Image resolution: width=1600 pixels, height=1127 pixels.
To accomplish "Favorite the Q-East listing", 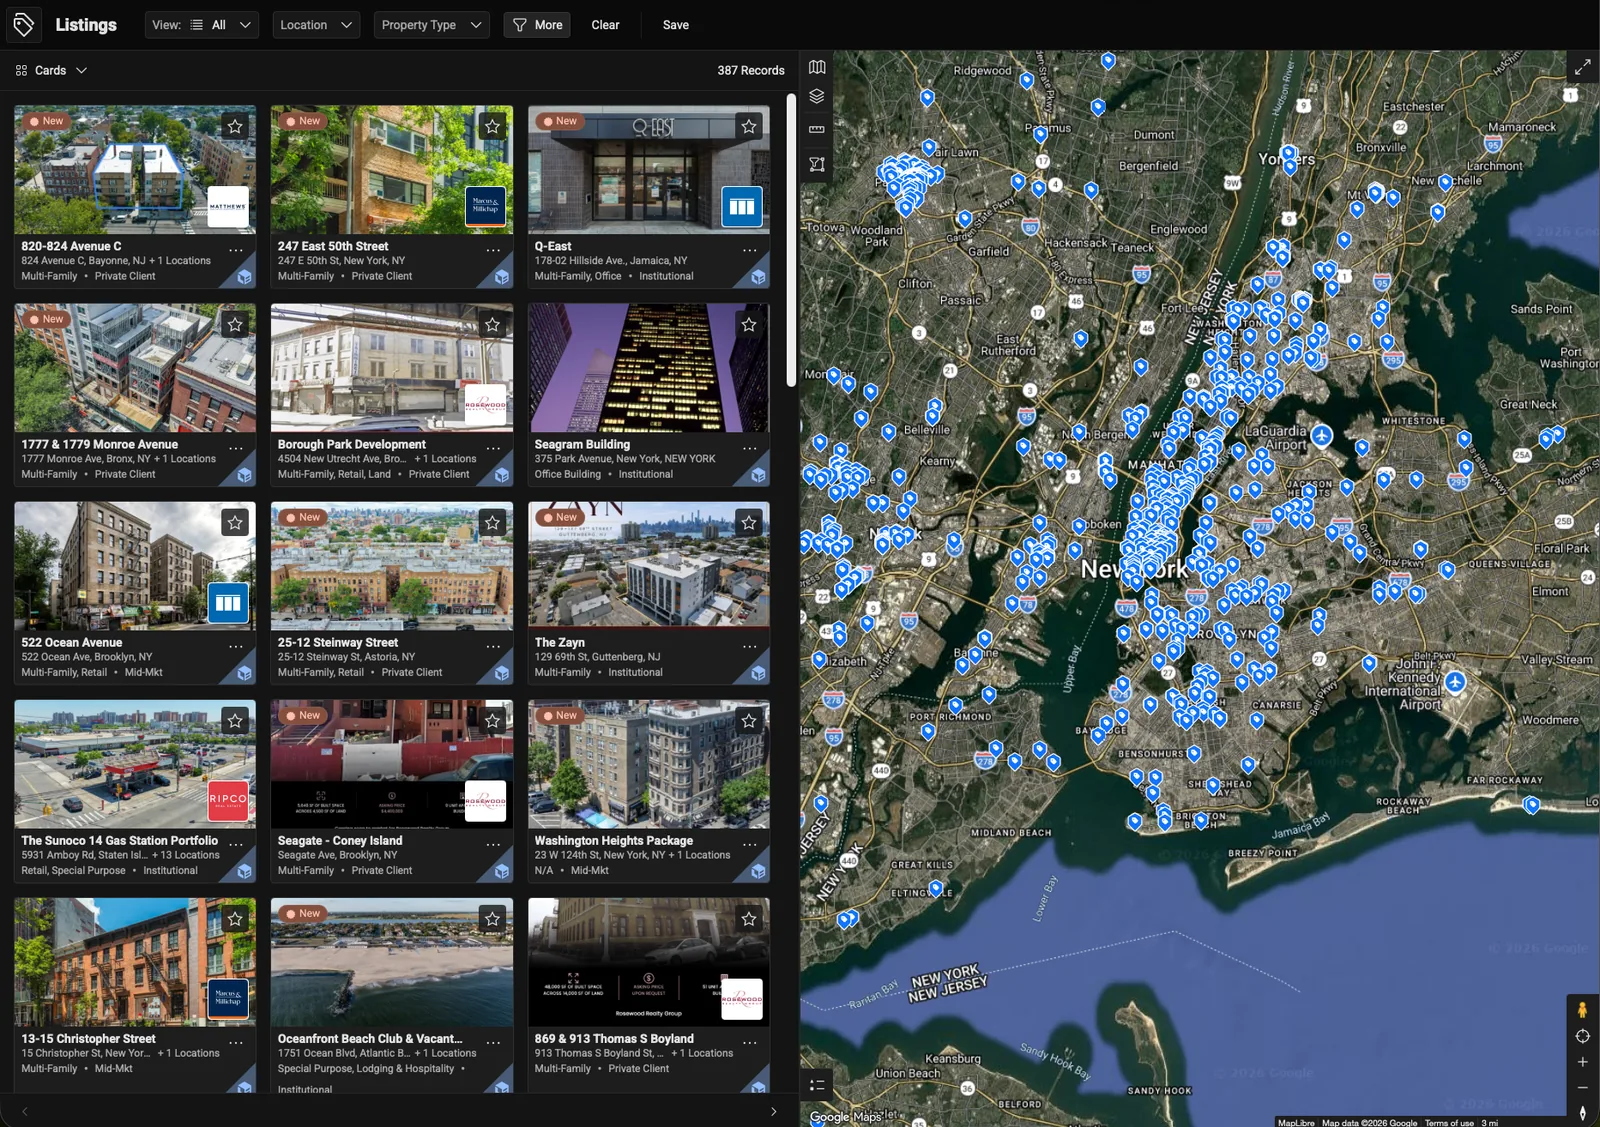I will pos(749,126).
